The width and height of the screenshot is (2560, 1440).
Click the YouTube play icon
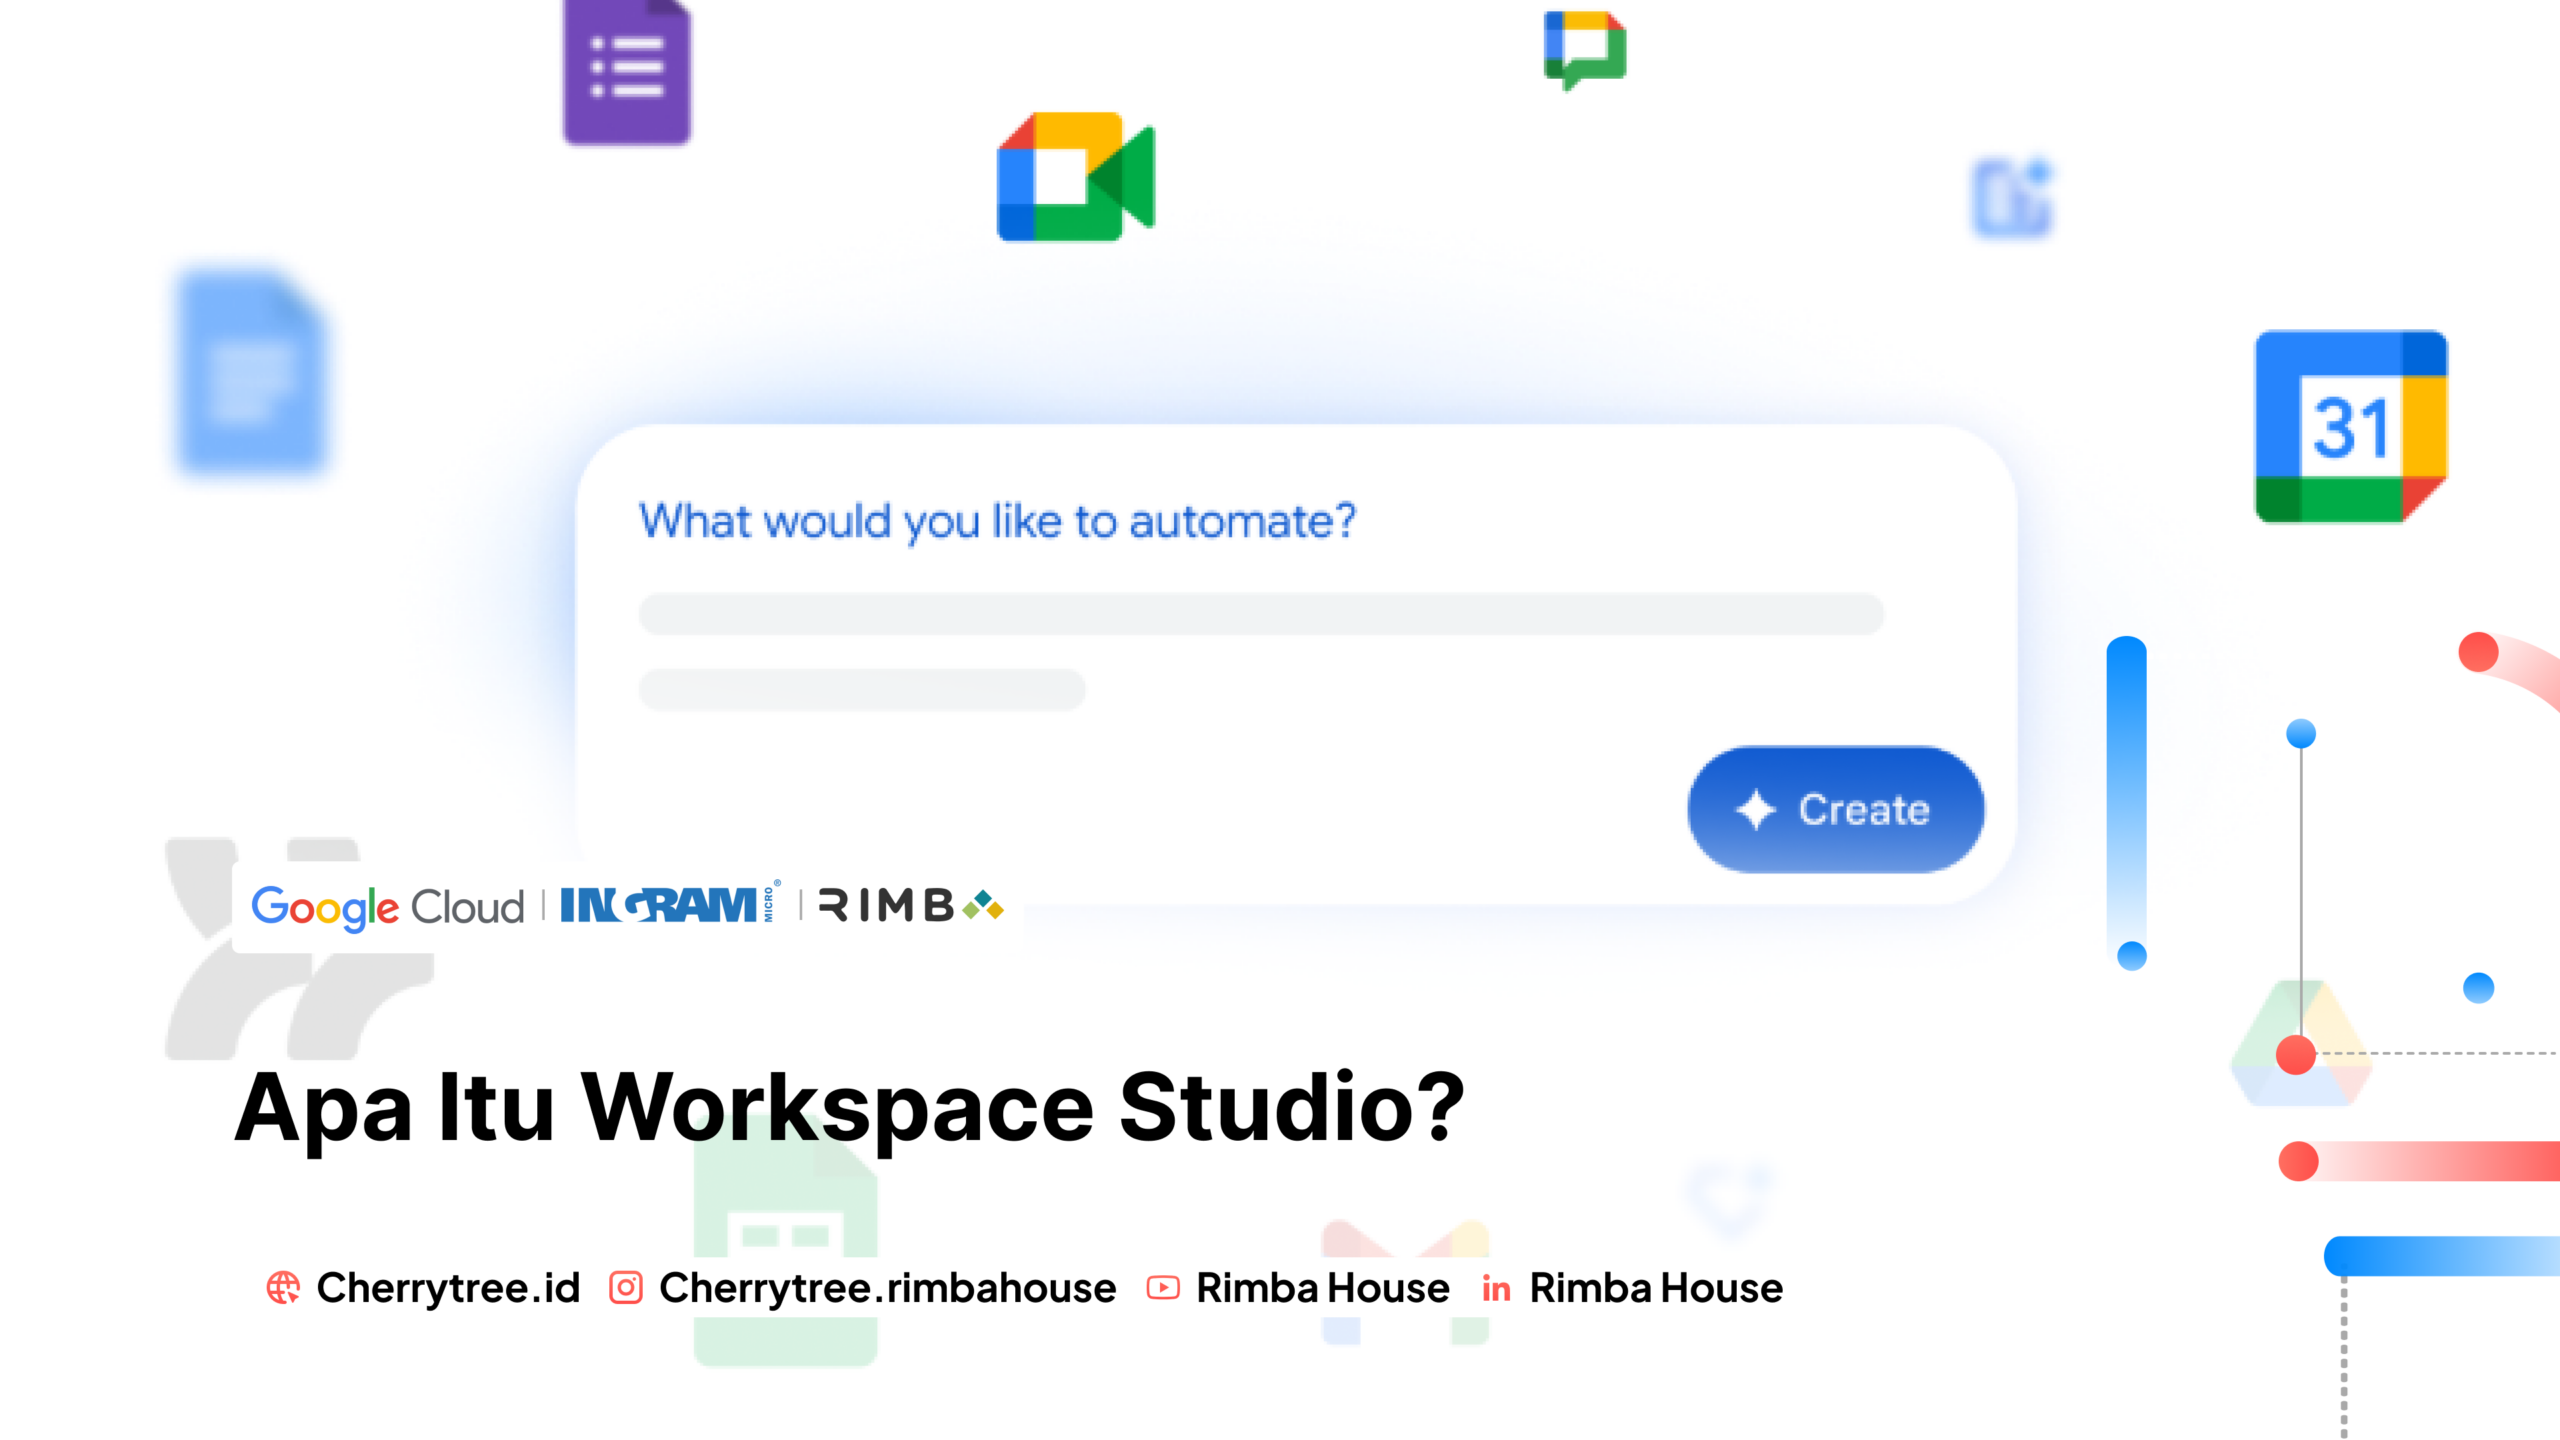[1163, 1288]
